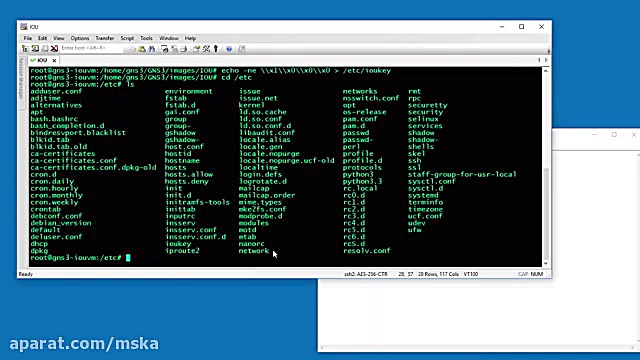
Task: Click the black up-arrow toolbar icon
Action: [216, 49]
